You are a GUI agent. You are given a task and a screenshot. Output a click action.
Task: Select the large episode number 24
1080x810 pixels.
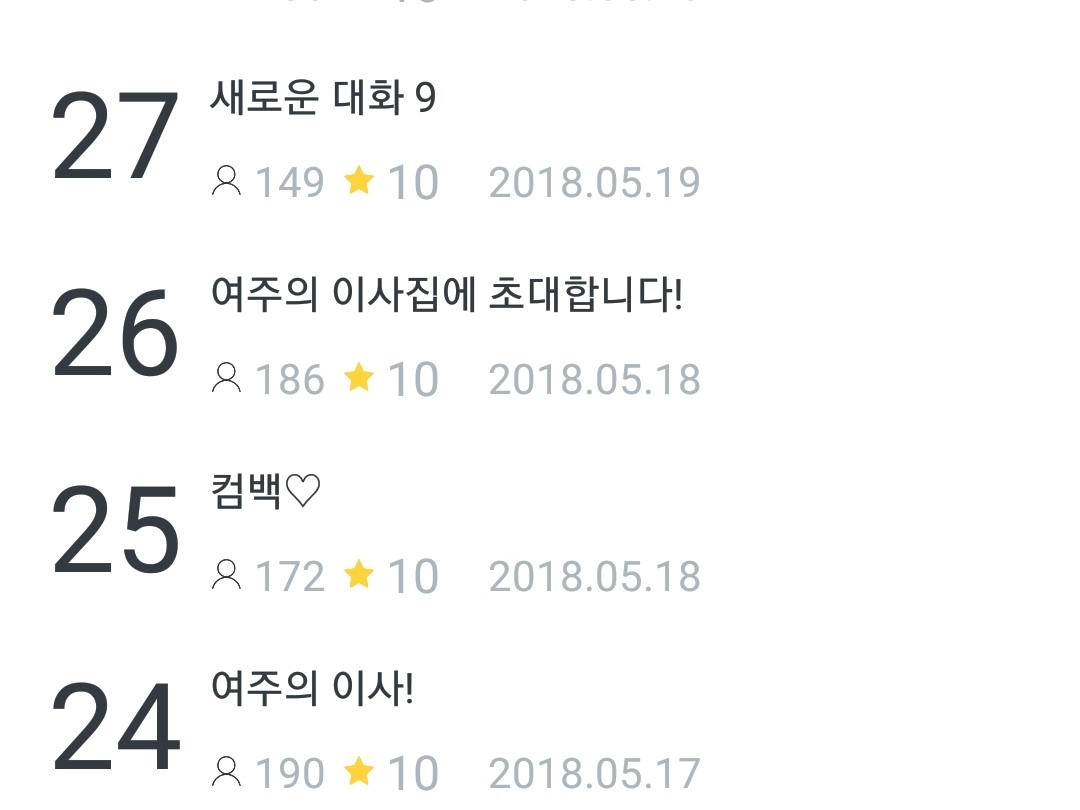[x=115, y=729]
